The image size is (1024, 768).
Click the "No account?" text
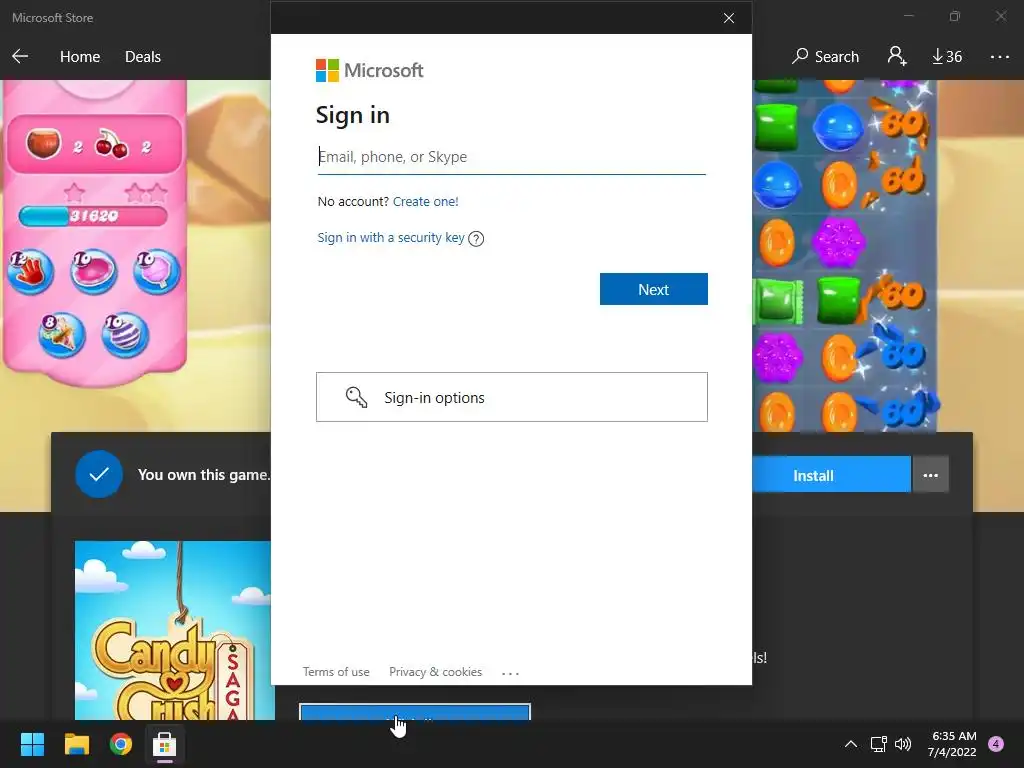click(353, 202)
